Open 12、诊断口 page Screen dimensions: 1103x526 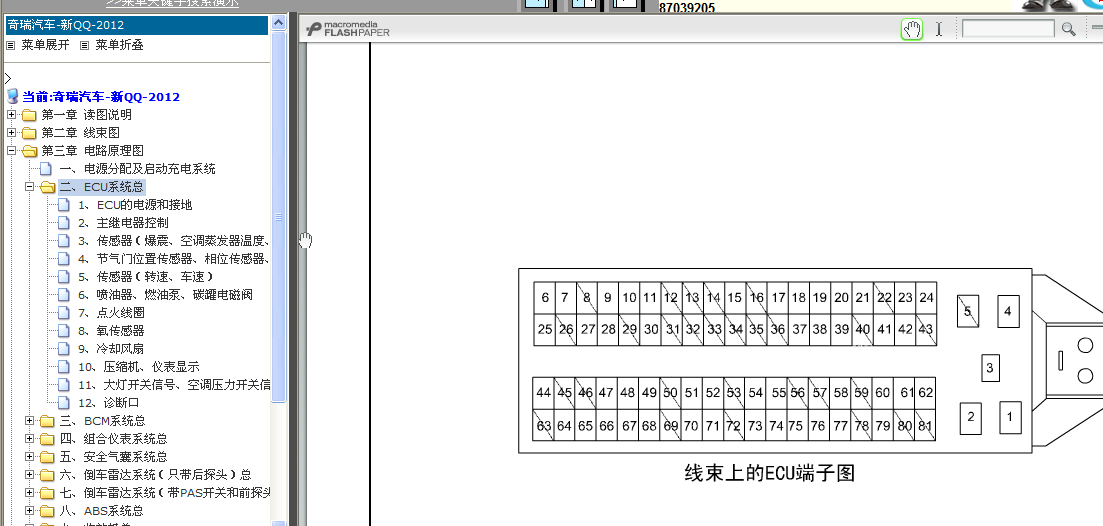[108, 403]
